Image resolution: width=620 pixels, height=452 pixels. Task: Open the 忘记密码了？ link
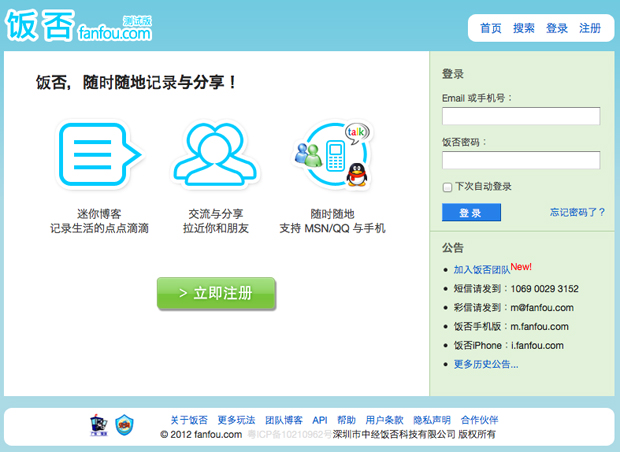pyautogui.click(x=577, y=212)
